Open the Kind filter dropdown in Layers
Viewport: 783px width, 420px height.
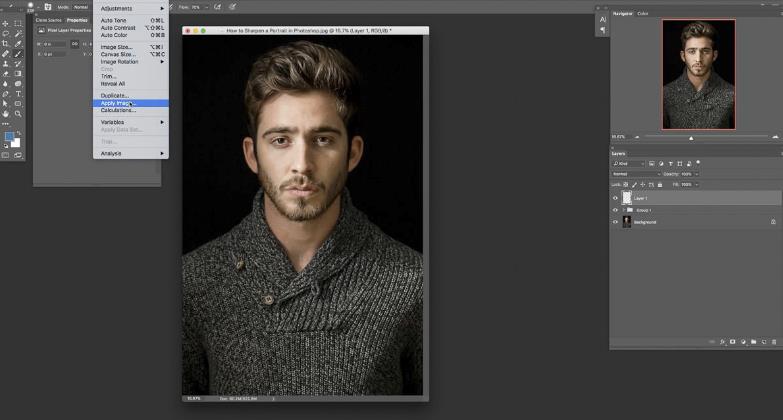(x=629, y=163)
